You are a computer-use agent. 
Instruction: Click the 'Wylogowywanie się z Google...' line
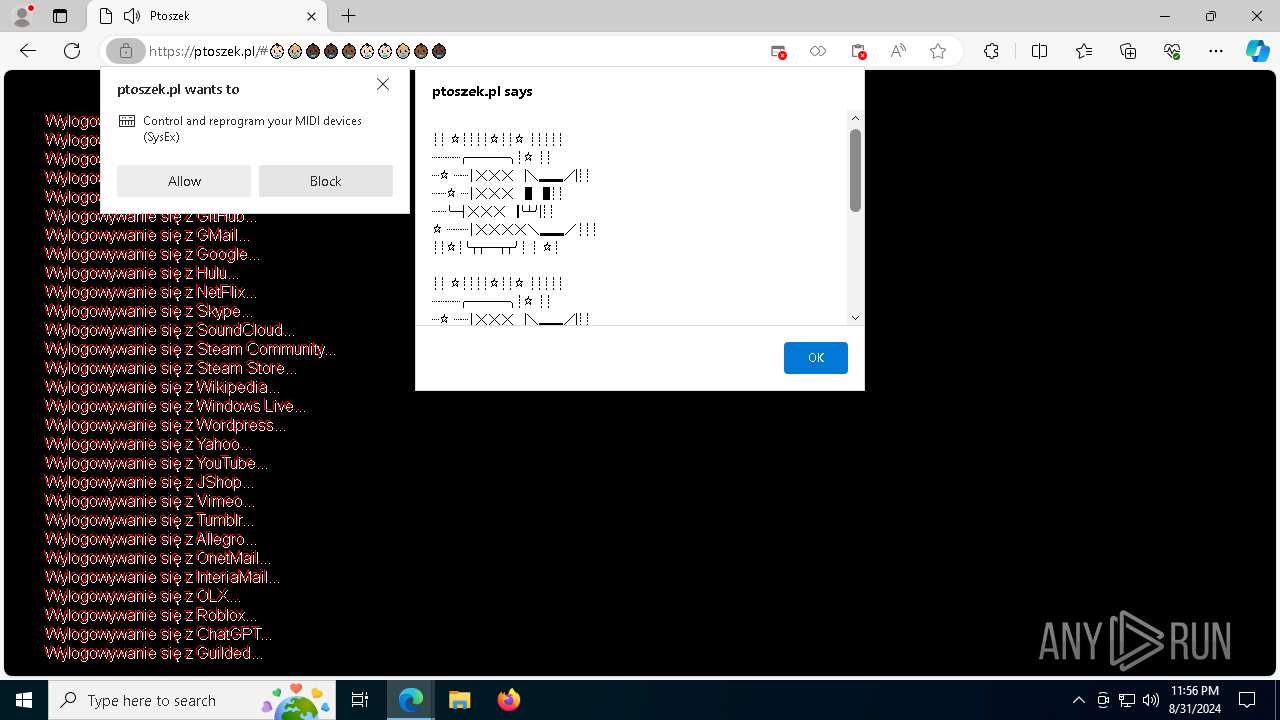(x=152, y=254)
